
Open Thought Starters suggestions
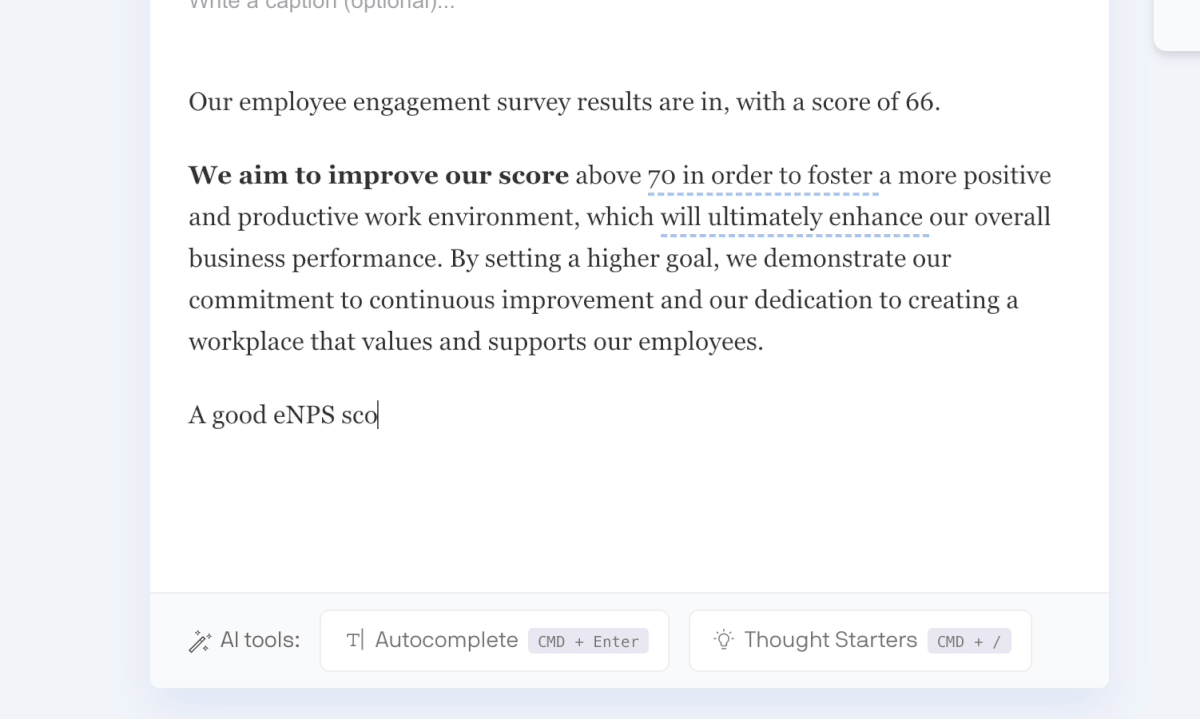tap(830, 640)
